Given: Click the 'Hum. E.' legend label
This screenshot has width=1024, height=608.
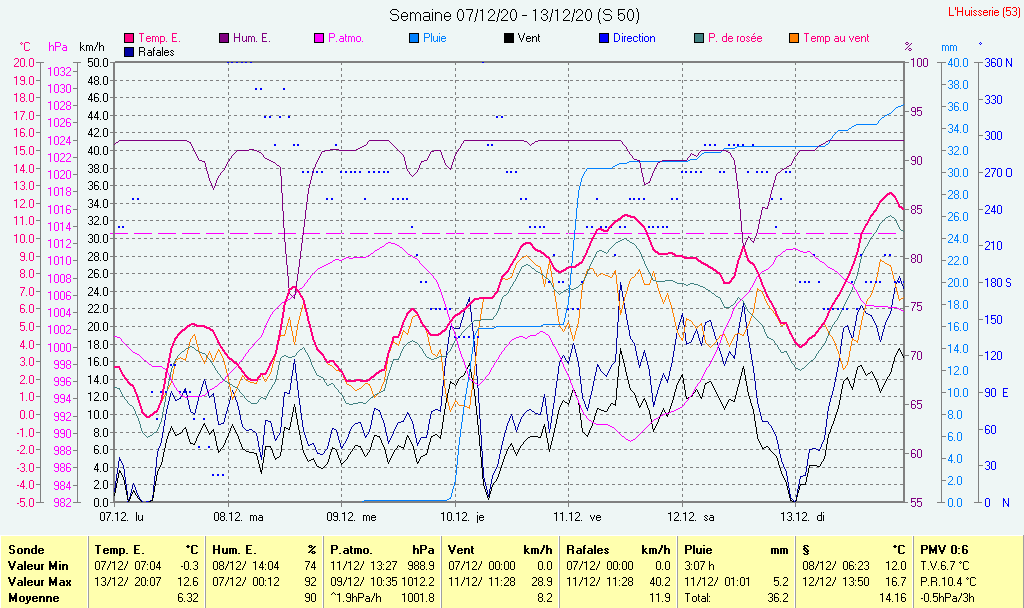Looking at the screenshot, I should pyautogui.click(x=252, y=39).
